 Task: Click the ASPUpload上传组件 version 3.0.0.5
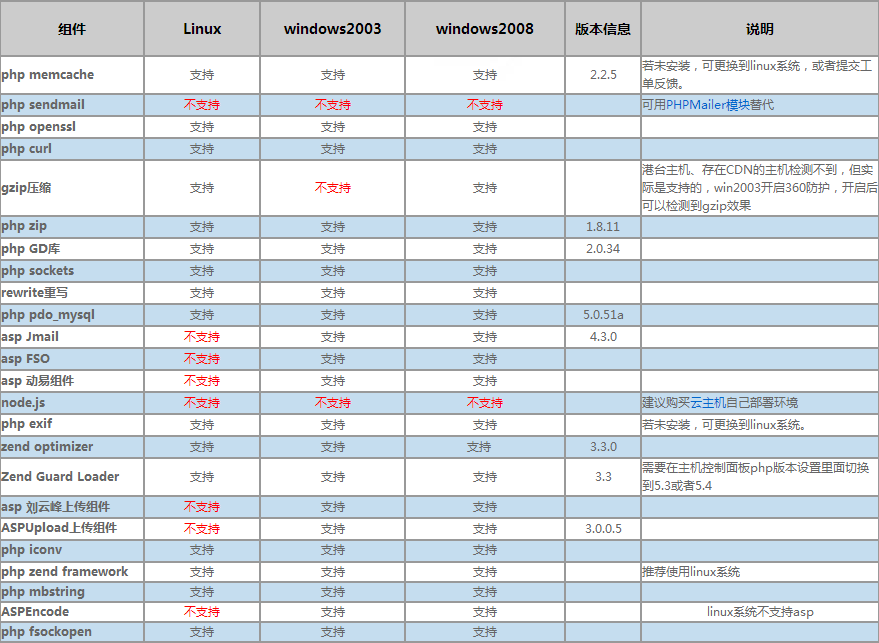pos(603,529)
